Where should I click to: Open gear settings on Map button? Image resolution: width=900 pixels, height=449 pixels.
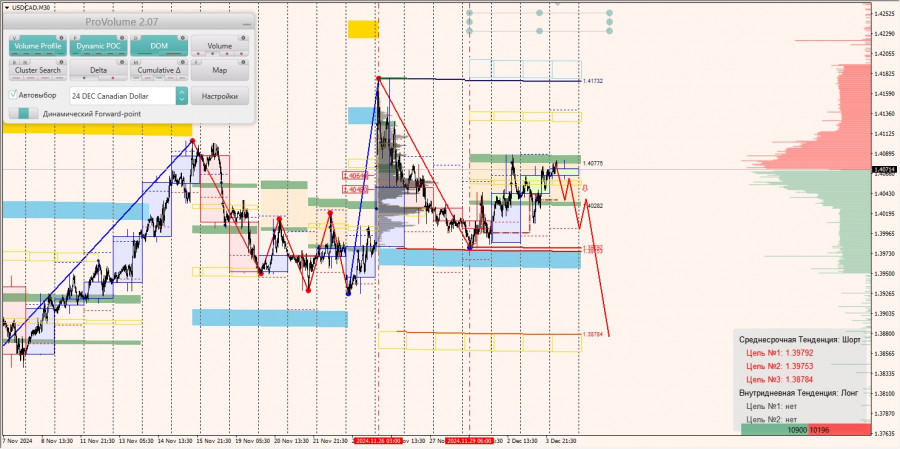pos(243,61)
